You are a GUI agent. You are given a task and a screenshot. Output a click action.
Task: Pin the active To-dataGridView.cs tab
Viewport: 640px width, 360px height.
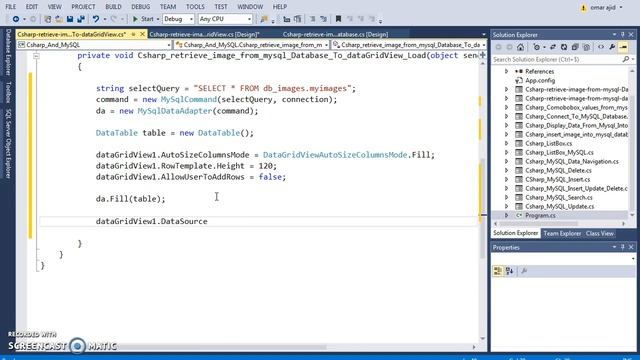(x=133, y=34)
